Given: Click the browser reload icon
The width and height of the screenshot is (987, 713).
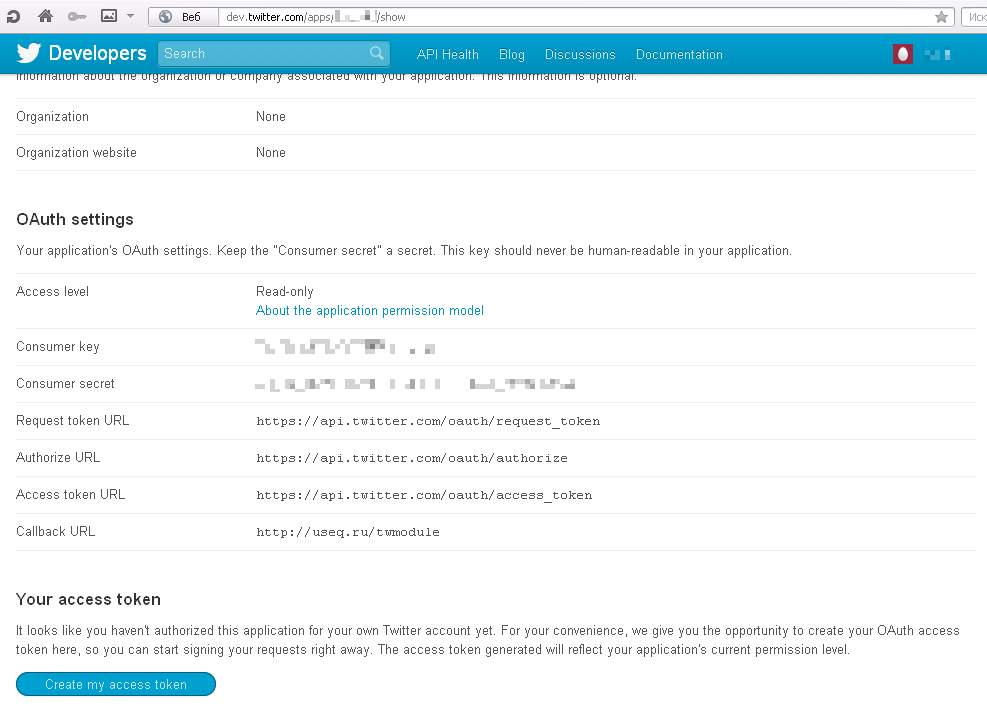Looking at the screenshot, I should pyautogui.click(x=13, y=16).
